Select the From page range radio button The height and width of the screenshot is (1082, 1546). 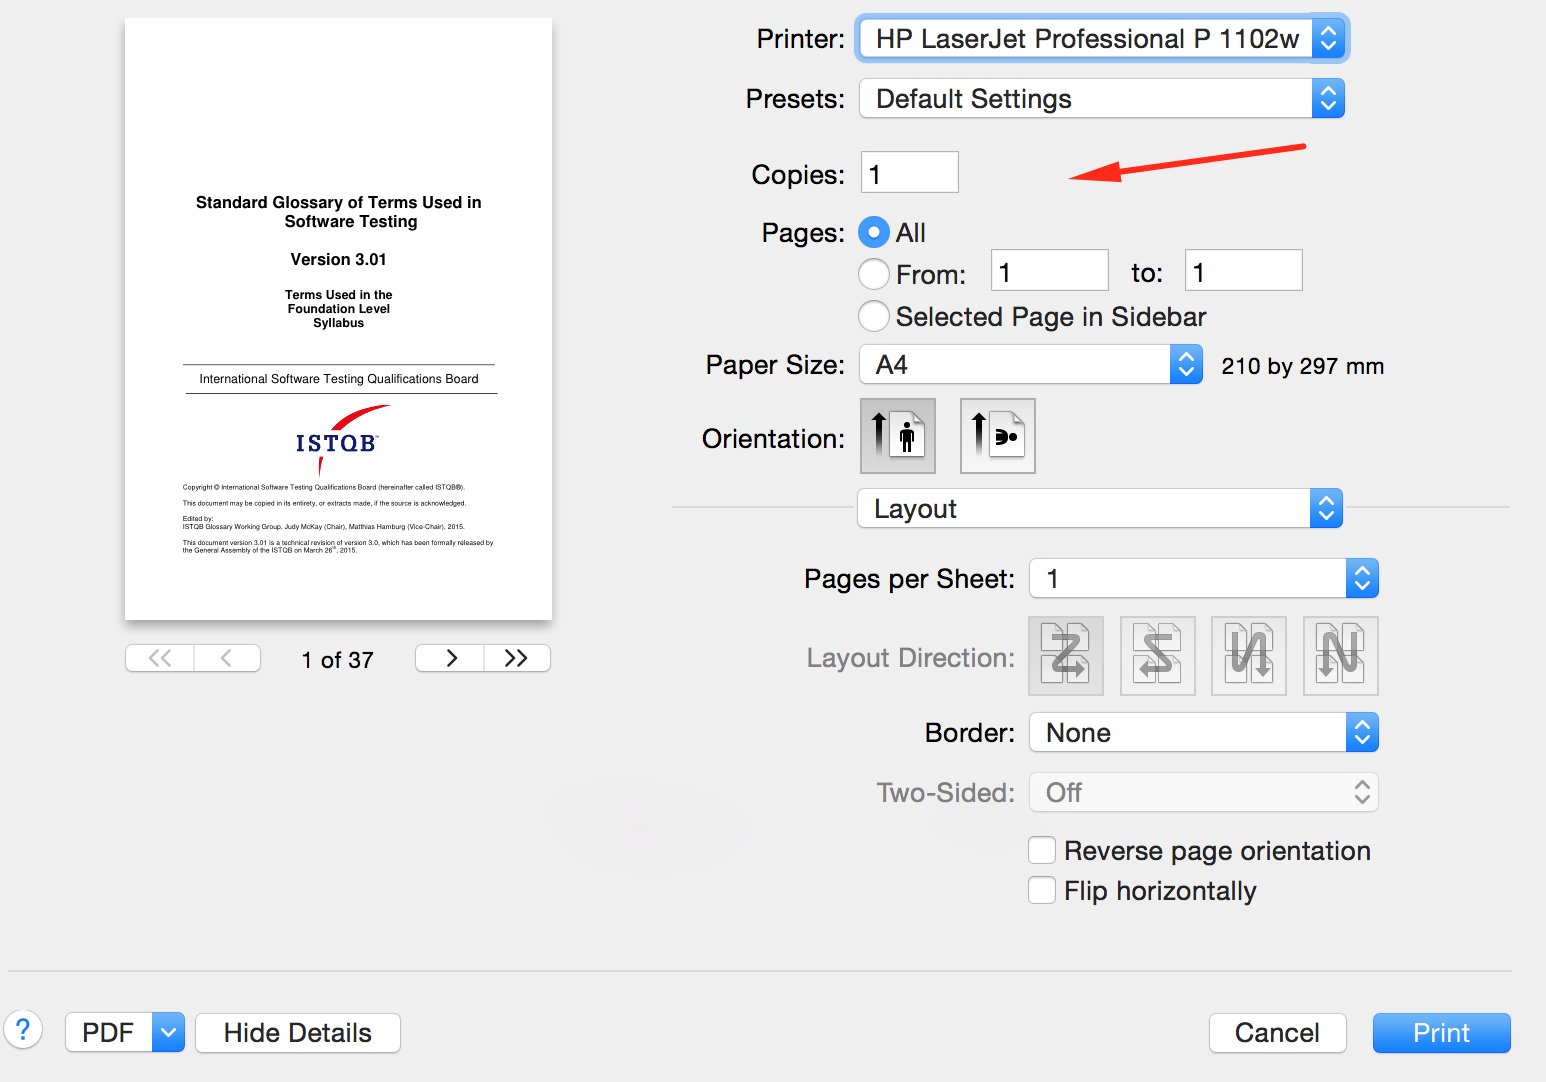[x=874, y=274]
